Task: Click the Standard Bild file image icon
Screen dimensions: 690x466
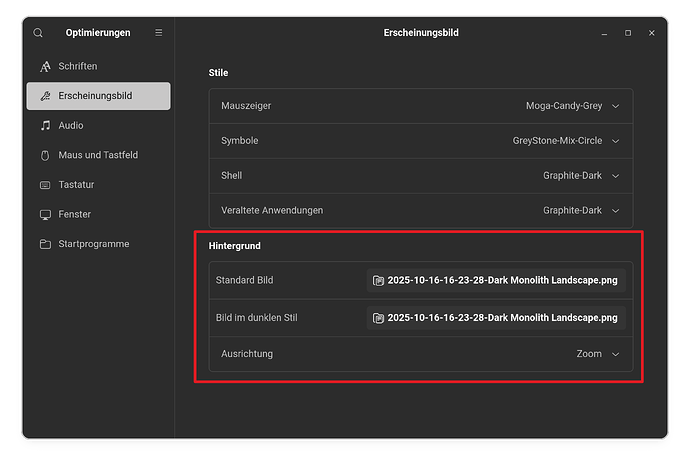Action: 378,281
